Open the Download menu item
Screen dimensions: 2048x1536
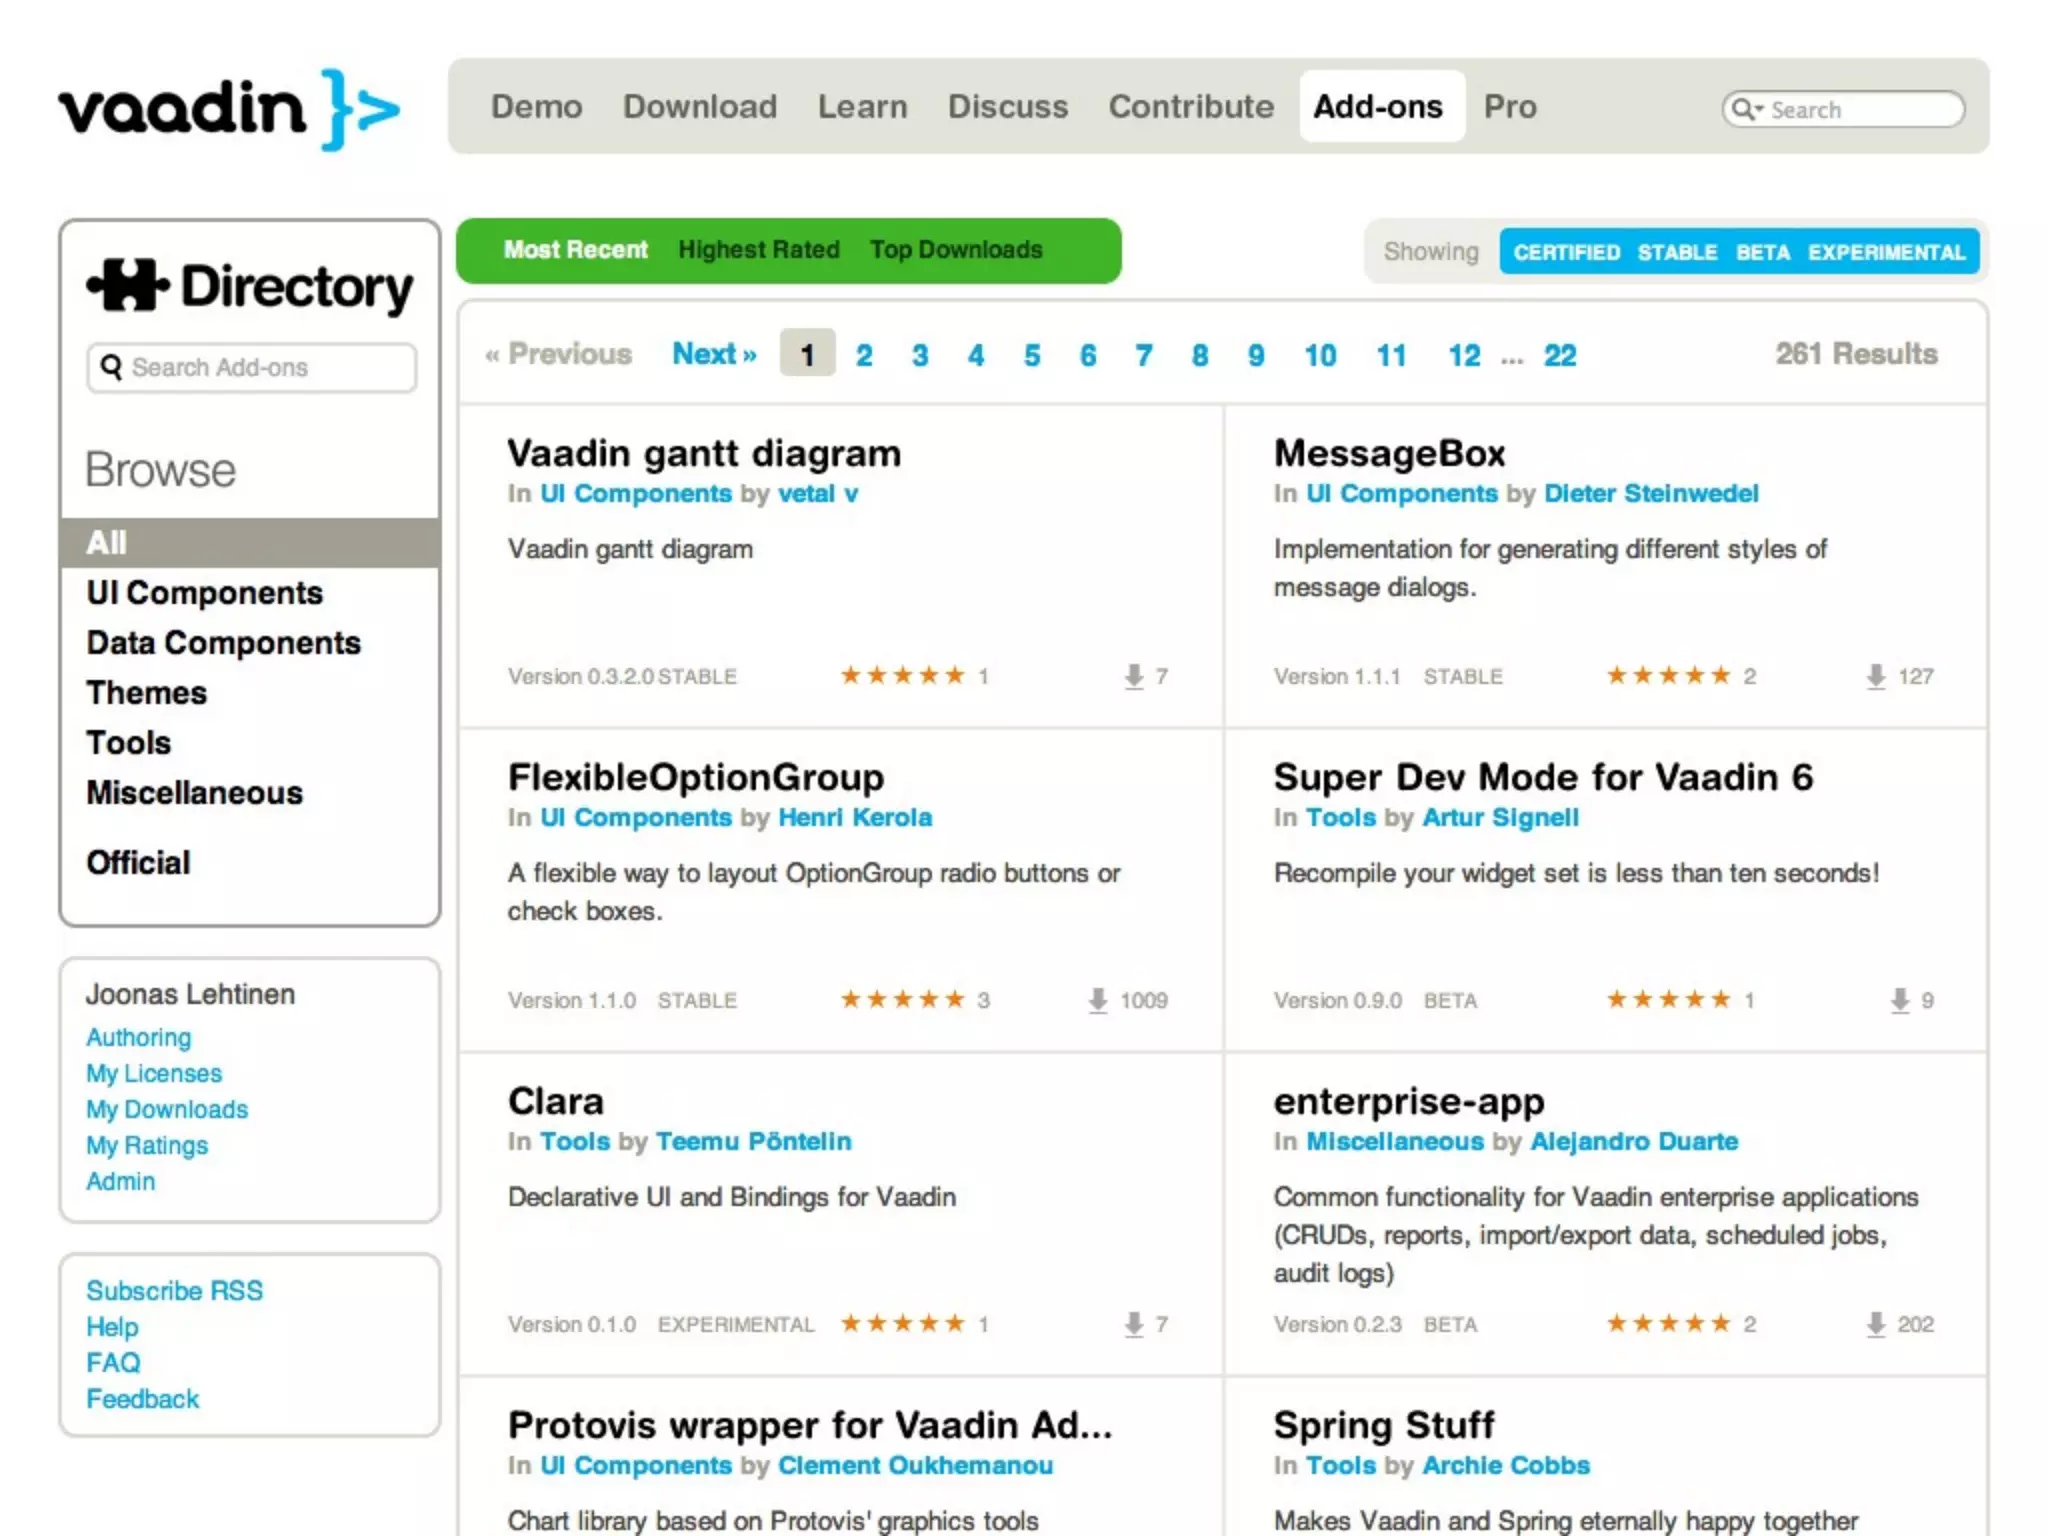click(x=699, y=107)
